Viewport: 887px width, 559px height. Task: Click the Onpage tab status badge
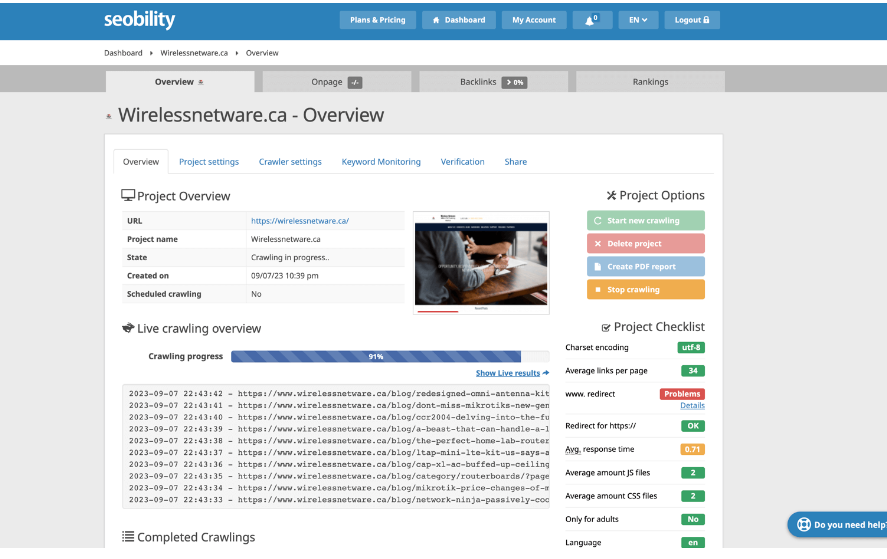click(x=355, y=83)
